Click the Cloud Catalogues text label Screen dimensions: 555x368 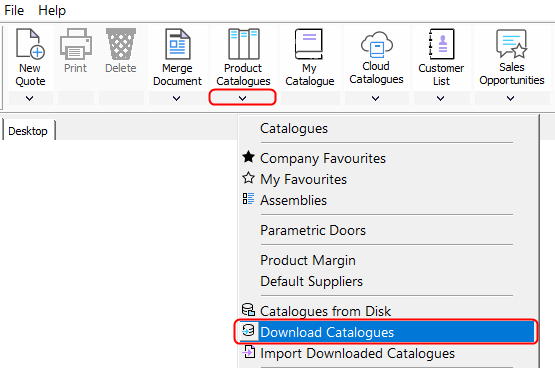376,73
